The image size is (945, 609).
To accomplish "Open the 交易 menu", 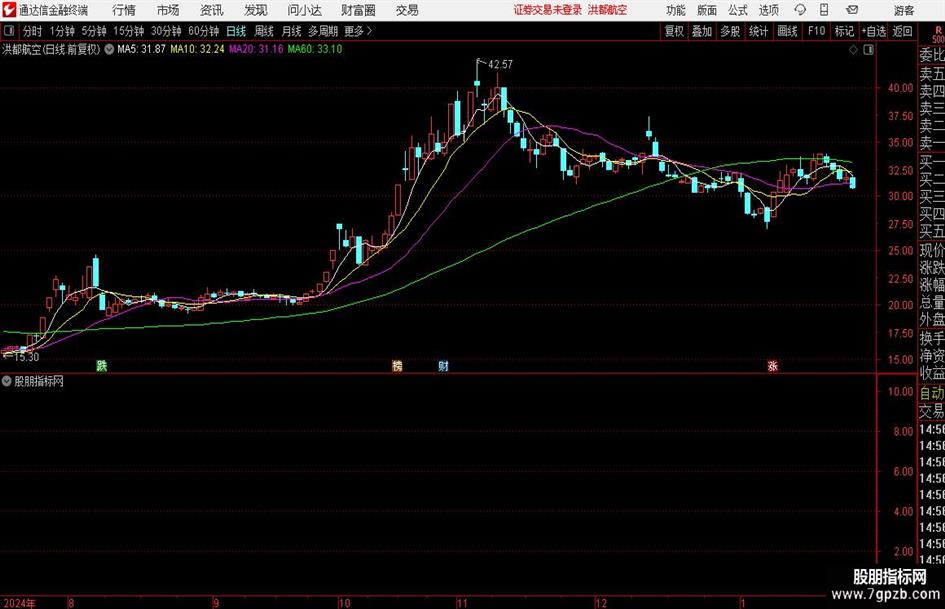I will point(407,10).
